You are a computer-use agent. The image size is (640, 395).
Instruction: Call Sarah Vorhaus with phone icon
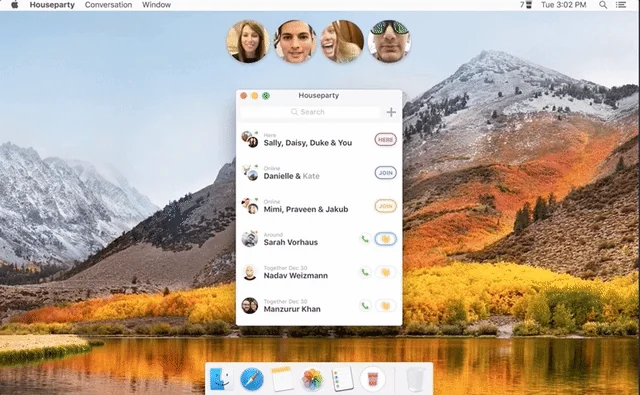click(x=365, y=239)
